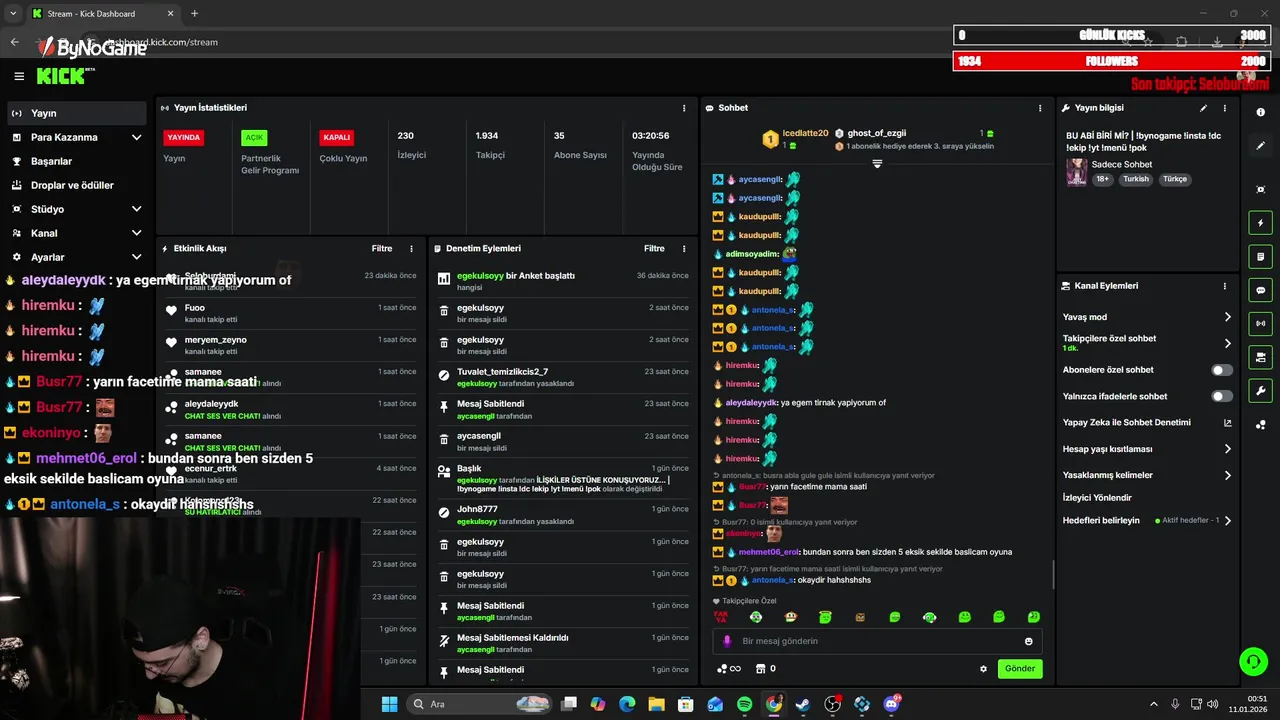Click the shop icon below the chat input
This screenshot has height=720, width=1280.
point(760,669)
